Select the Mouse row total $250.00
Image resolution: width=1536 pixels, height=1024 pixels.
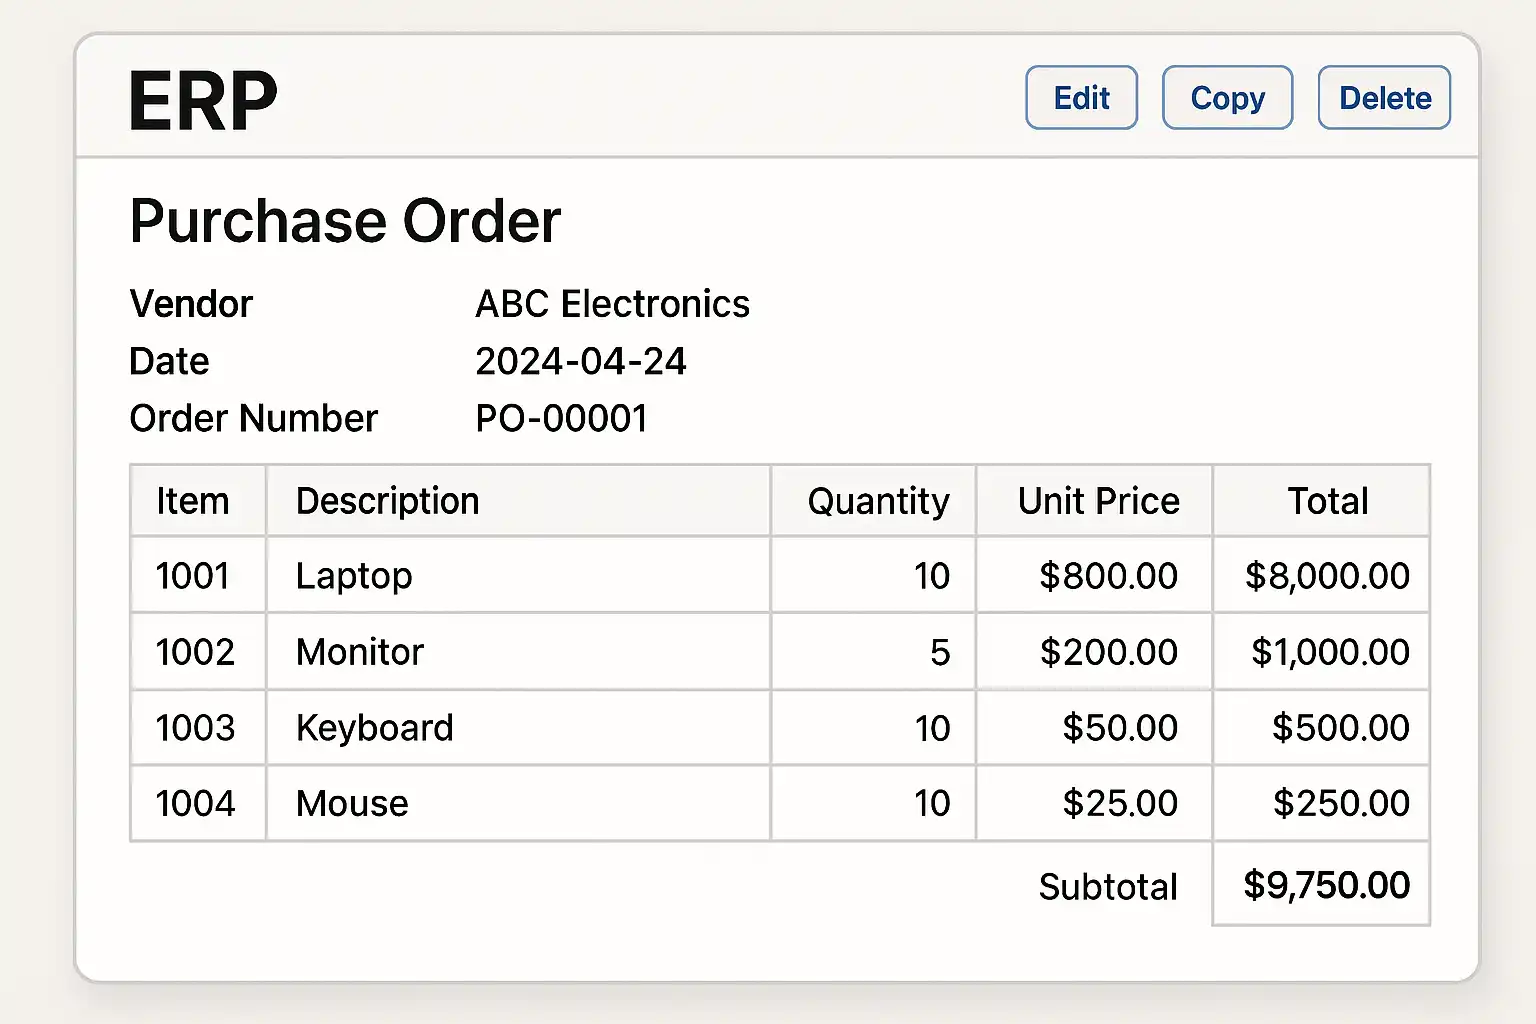tap(1340, 803)
